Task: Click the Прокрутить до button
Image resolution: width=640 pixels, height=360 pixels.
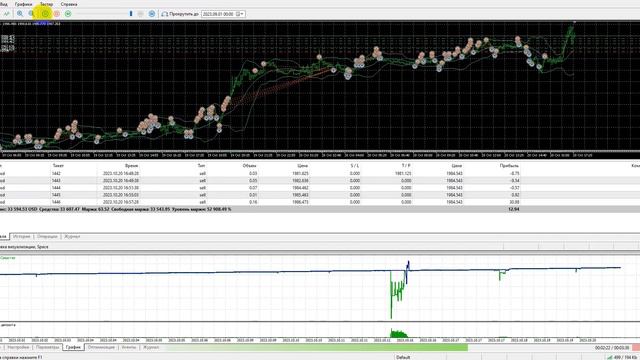Action: point(180,14)
